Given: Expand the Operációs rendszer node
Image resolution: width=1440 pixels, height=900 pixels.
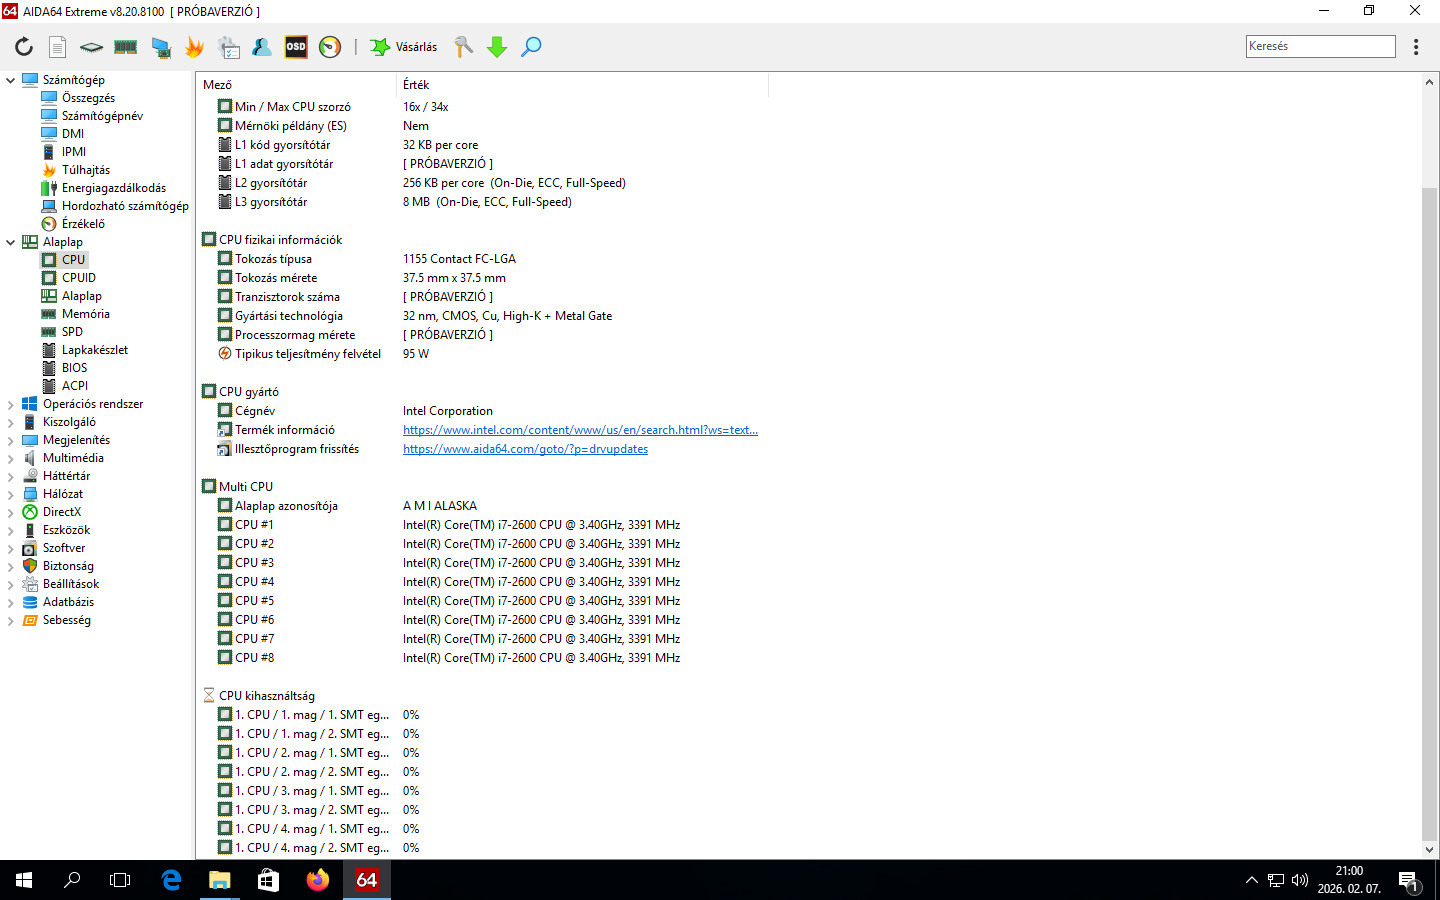Looking at the screenshot, I should [x=11, y=404].
